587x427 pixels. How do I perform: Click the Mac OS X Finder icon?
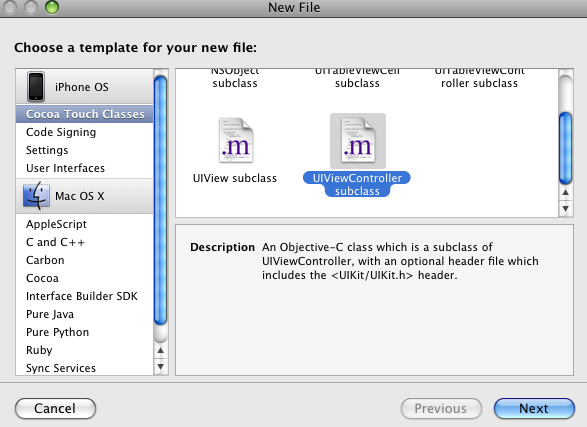point(36,196)
